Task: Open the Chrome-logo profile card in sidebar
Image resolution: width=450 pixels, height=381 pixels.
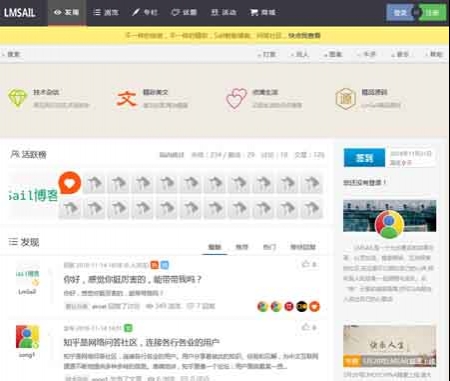Action: pyautogui.click(x=389, y=224)
